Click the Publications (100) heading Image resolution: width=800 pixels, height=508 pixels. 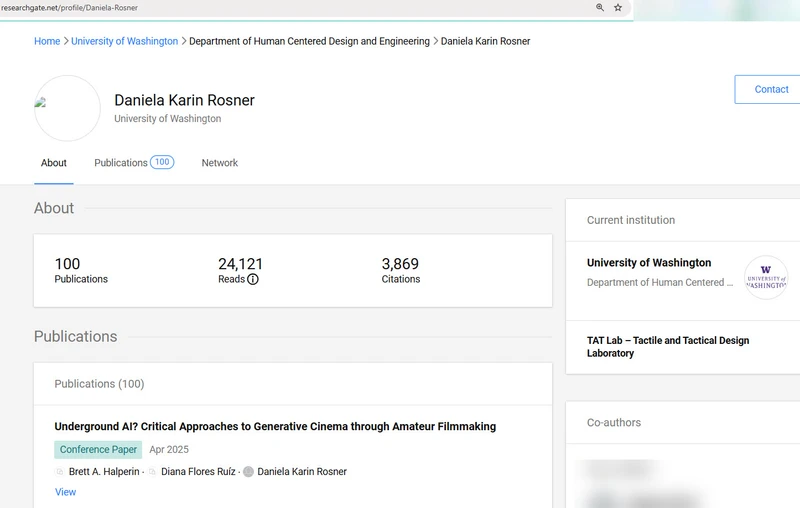point(99,384)
